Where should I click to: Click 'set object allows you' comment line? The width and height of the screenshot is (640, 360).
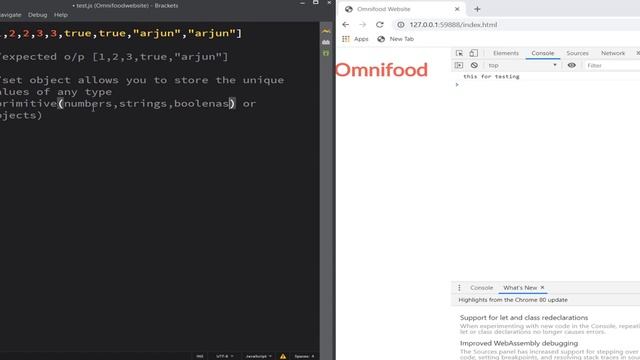[x=142, y=80]
